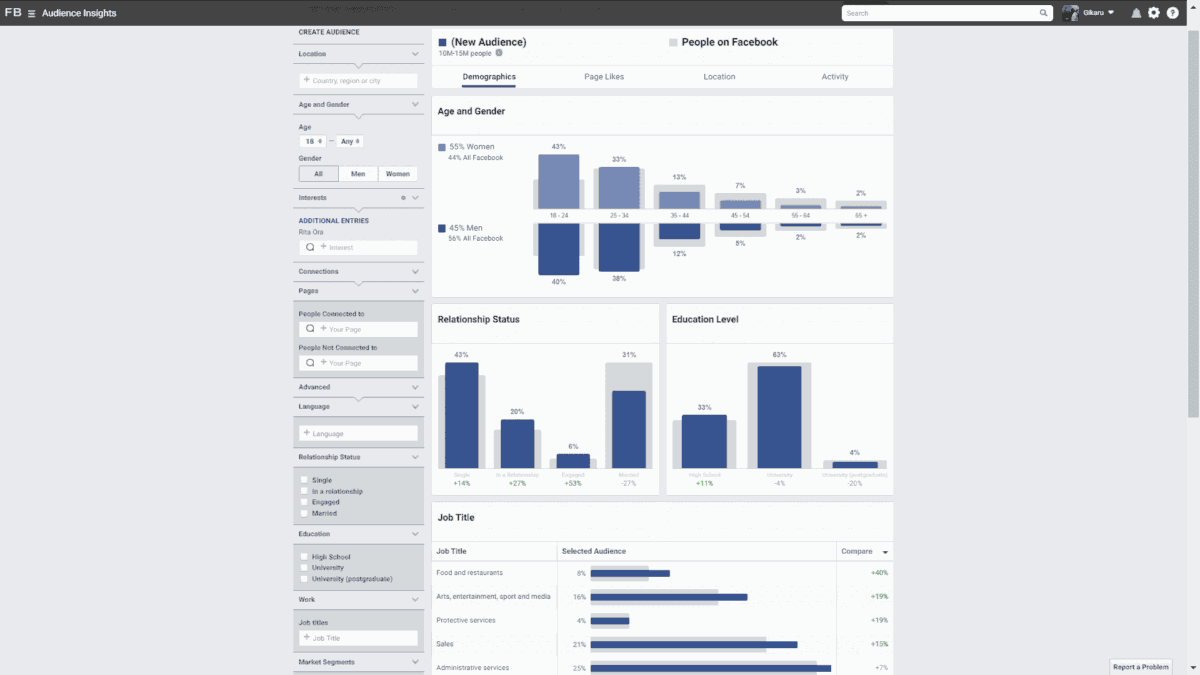Viewport: 1200px width, 675px height.
Task: Click the People on Facebook gray square
Action: tap(673, 43)
